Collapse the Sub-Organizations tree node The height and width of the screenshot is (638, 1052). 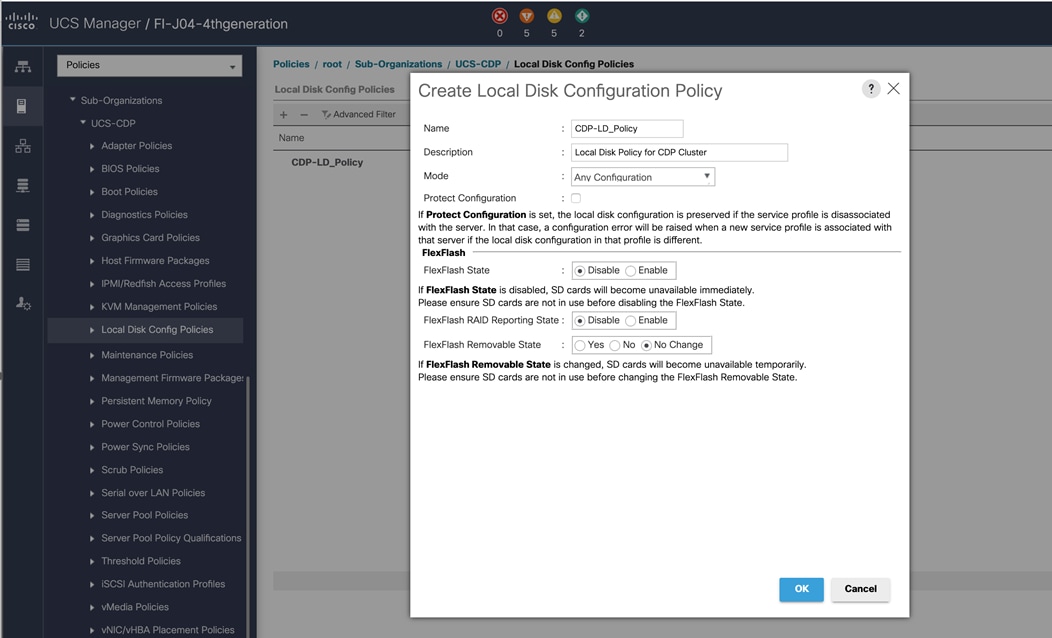[72, 100]
